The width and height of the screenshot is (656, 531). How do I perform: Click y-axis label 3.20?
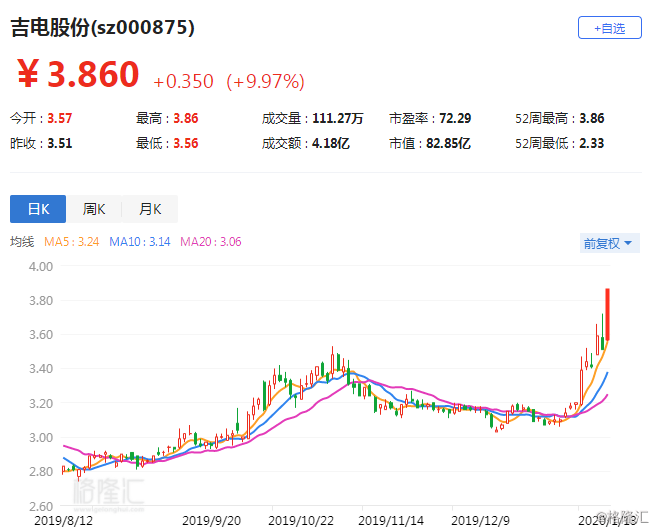41,403
